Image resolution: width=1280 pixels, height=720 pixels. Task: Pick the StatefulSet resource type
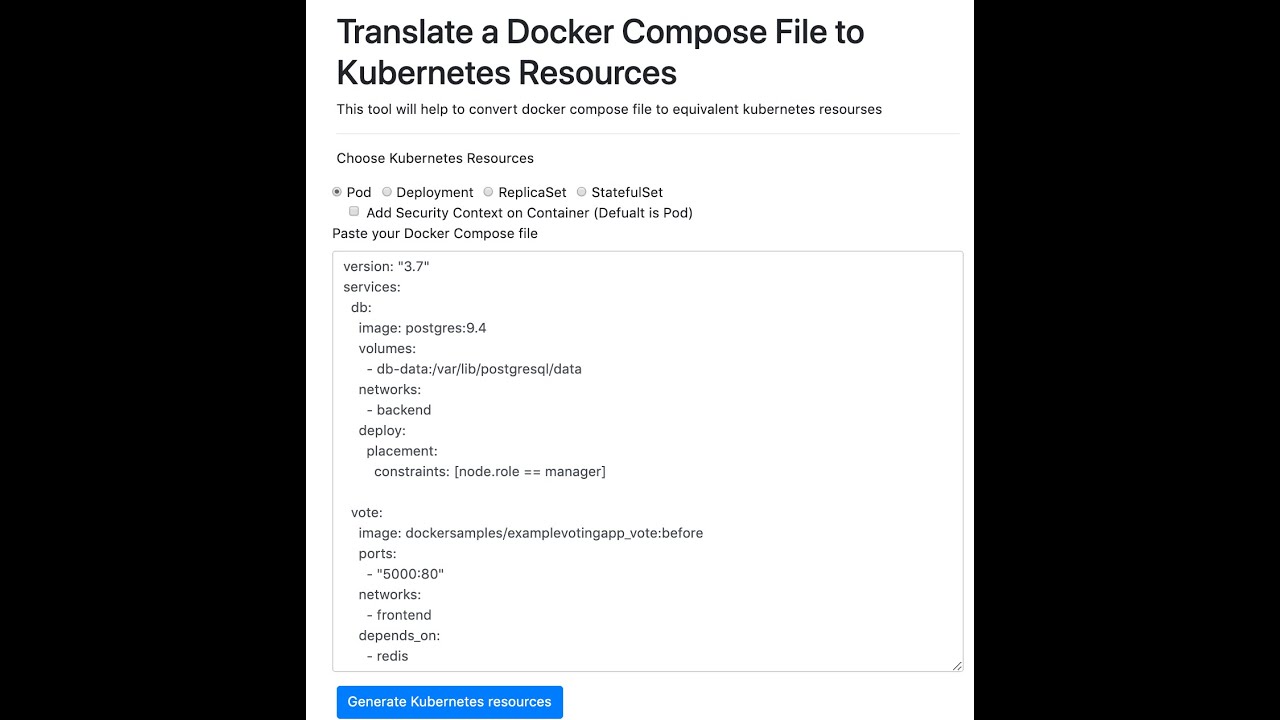pos(582,192)
